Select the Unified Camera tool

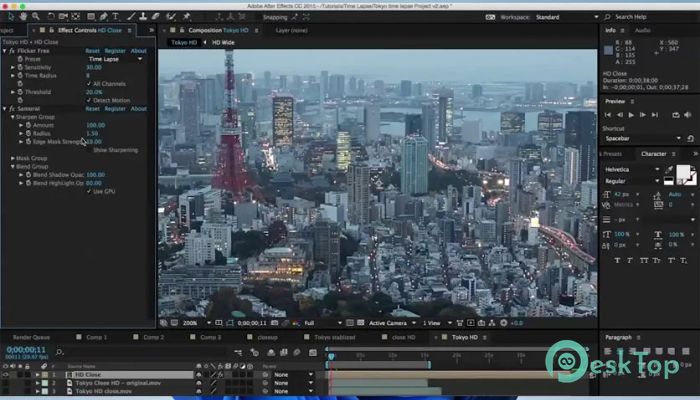coord(63,17)
